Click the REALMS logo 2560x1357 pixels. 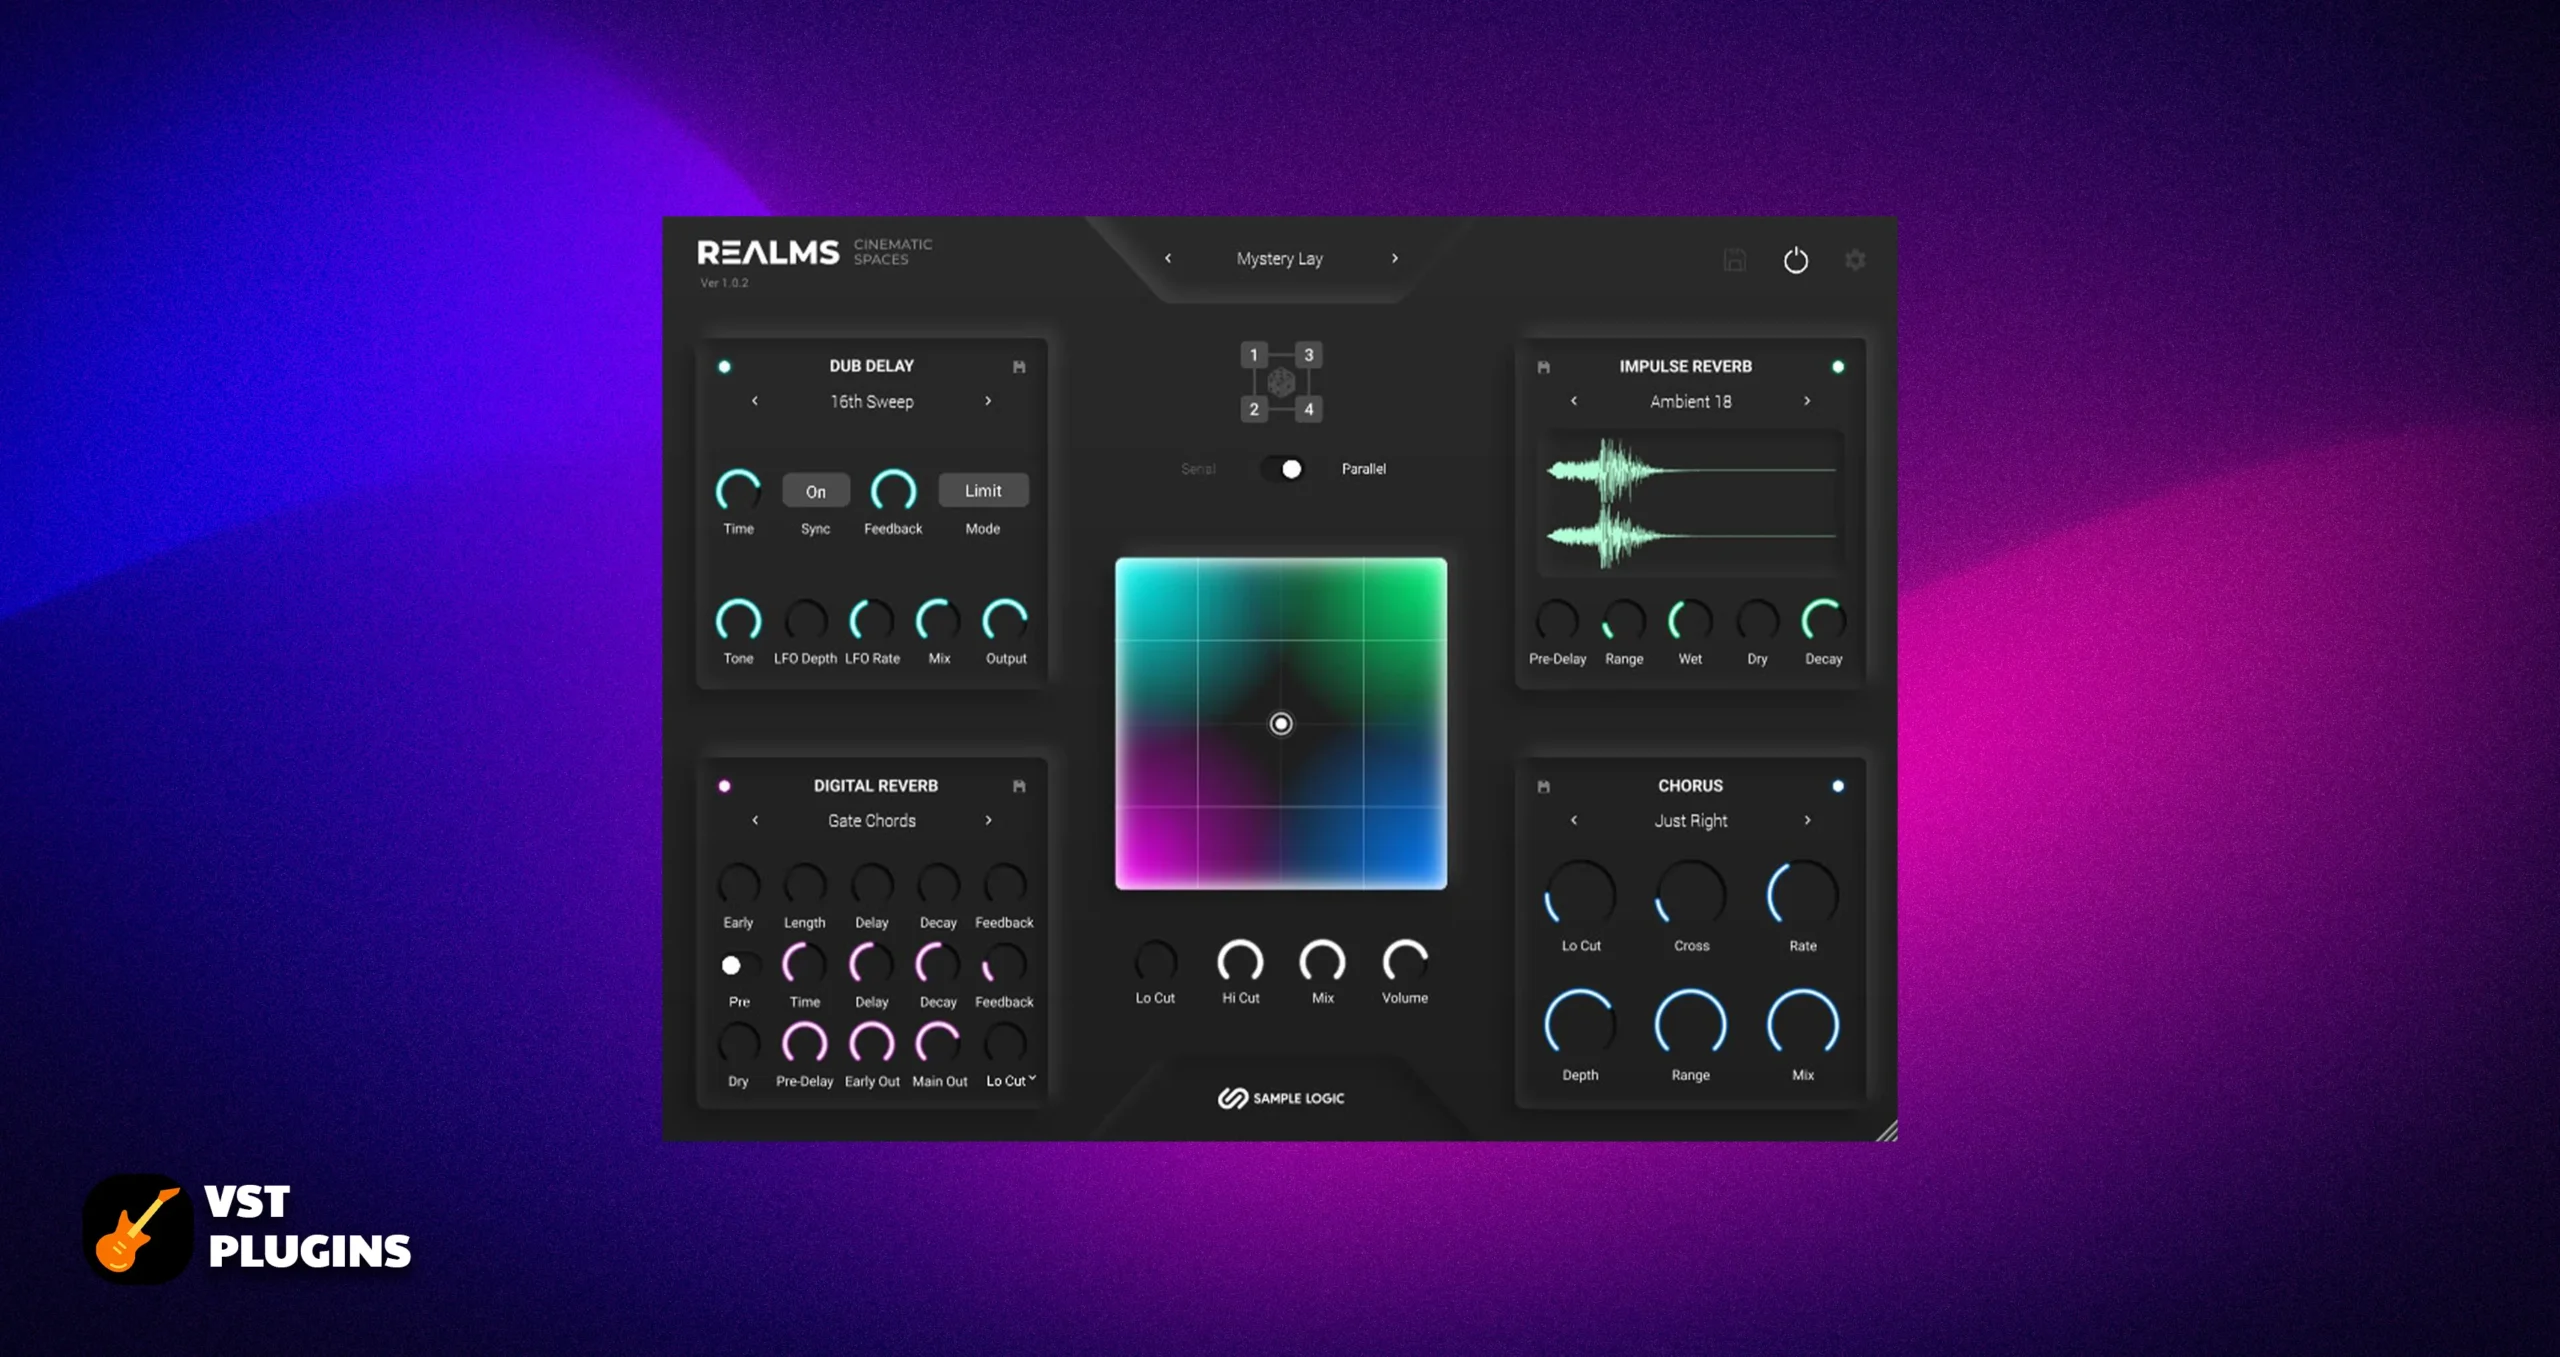pos(768,253)
